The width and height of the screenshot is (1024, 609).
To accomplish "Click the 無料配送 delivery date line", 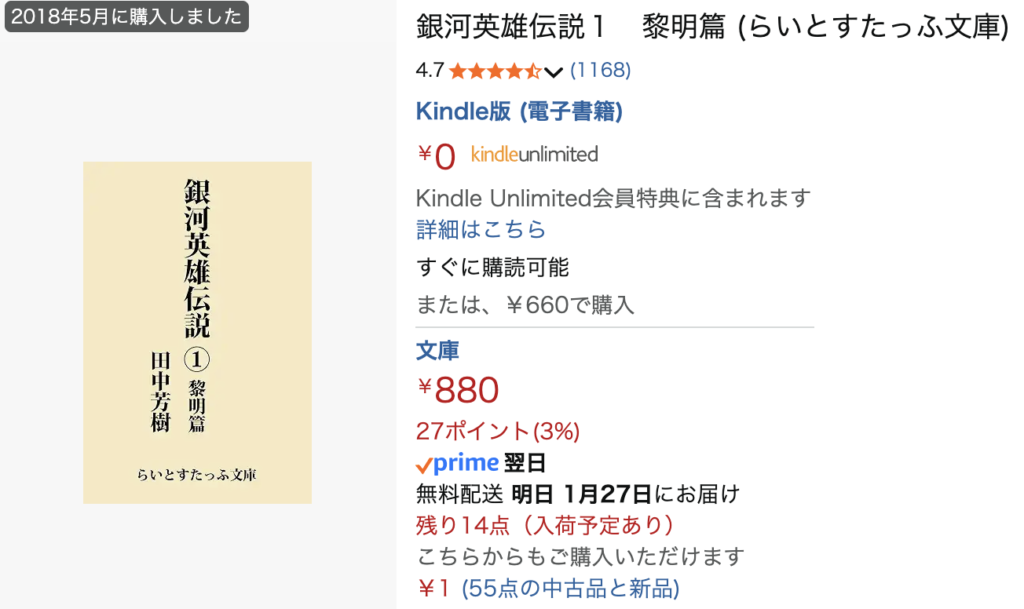I will coord(577,493).
